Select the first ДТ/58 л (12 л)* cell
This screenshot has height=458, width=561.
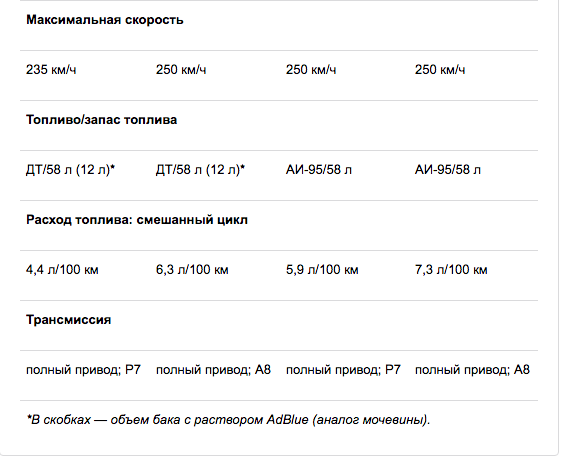point(70,170)
